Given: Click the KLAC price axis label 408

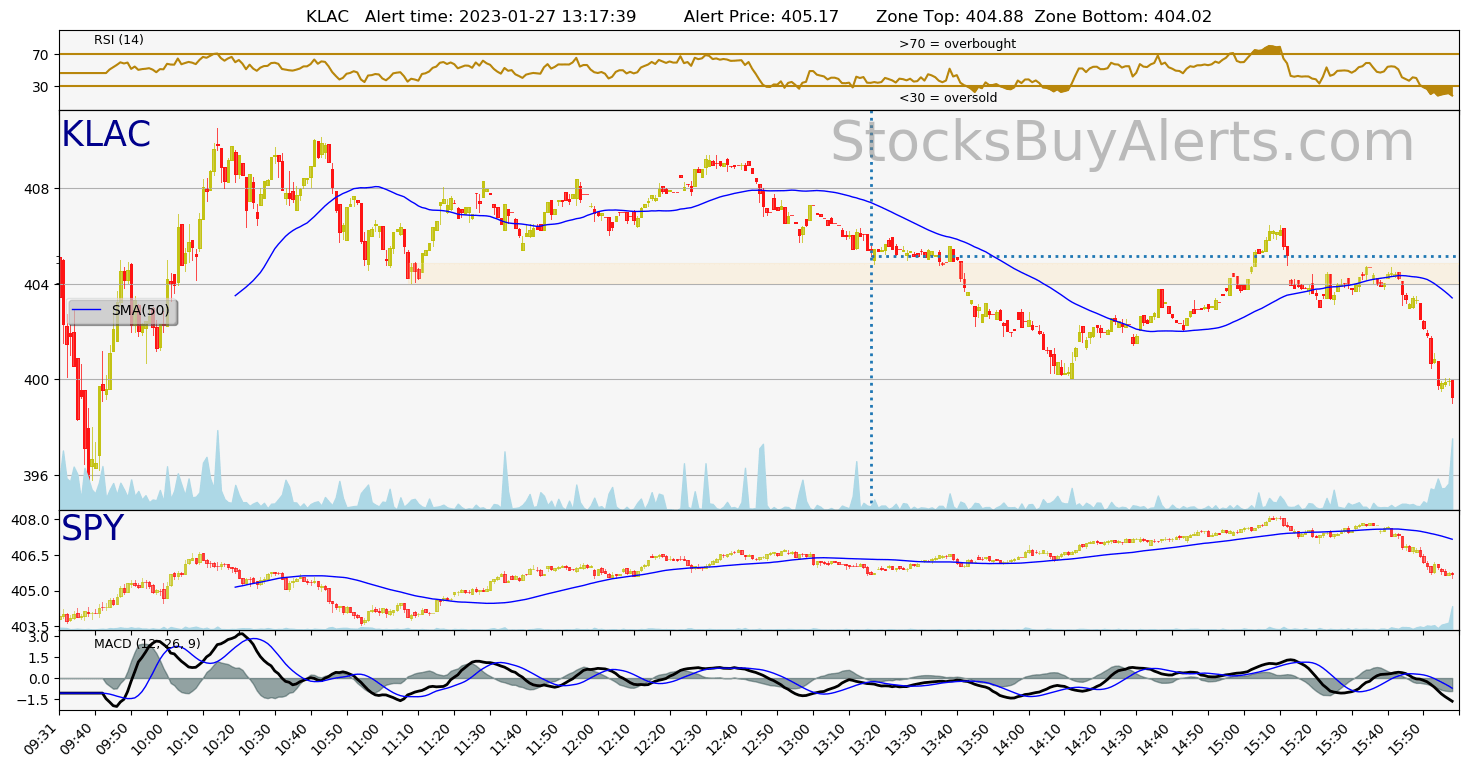Looking at the screenshot, I should tap(37, 189).
